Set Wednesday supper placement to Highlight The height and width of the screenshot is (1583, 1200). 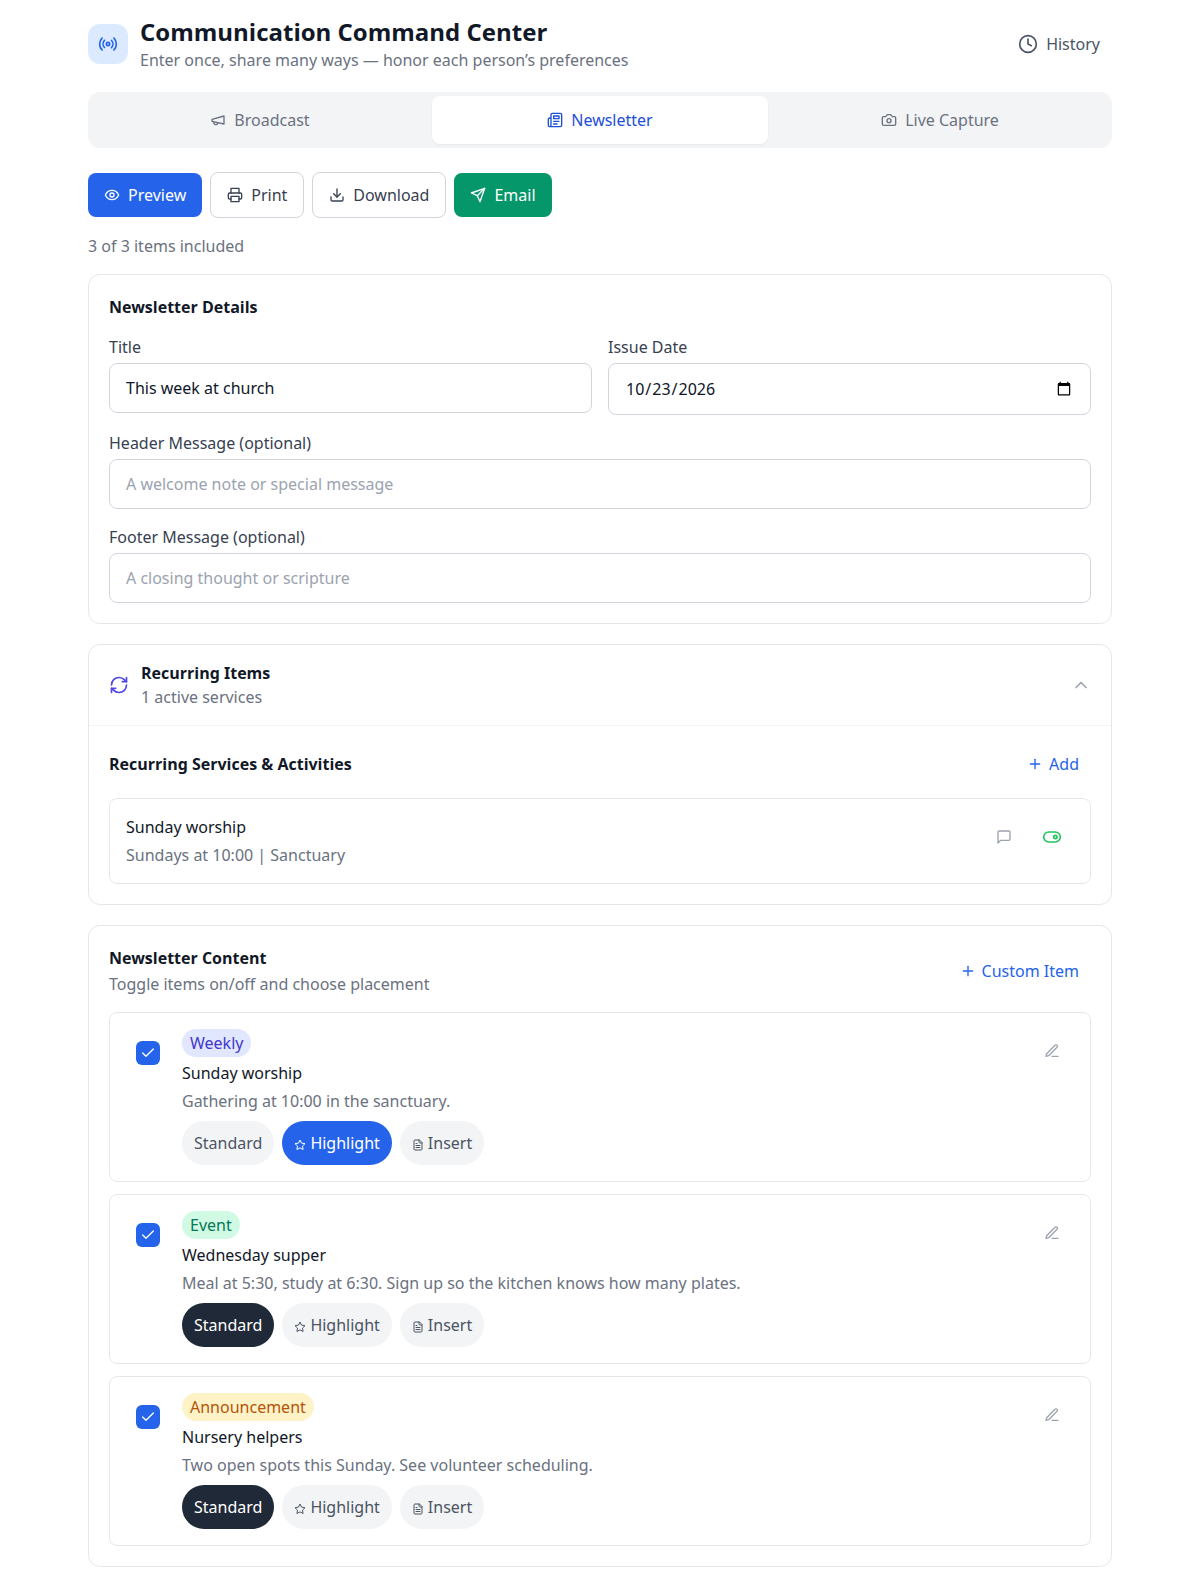point(337,1325)
